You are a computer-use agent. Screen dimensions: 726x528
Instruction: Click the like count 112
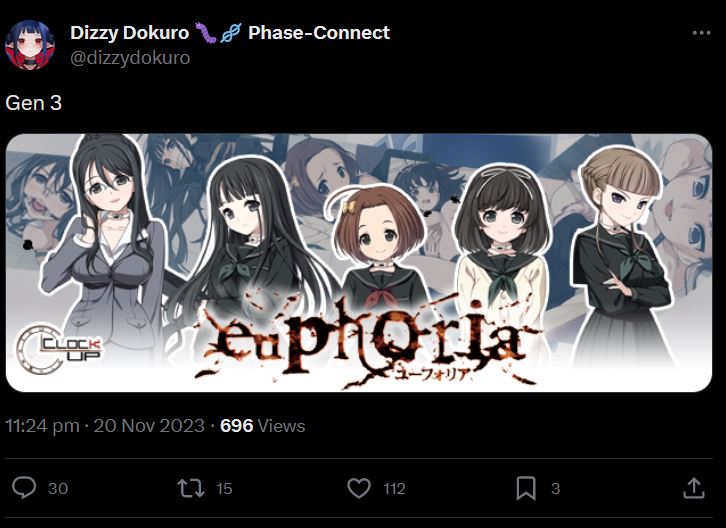click(394, 489)
